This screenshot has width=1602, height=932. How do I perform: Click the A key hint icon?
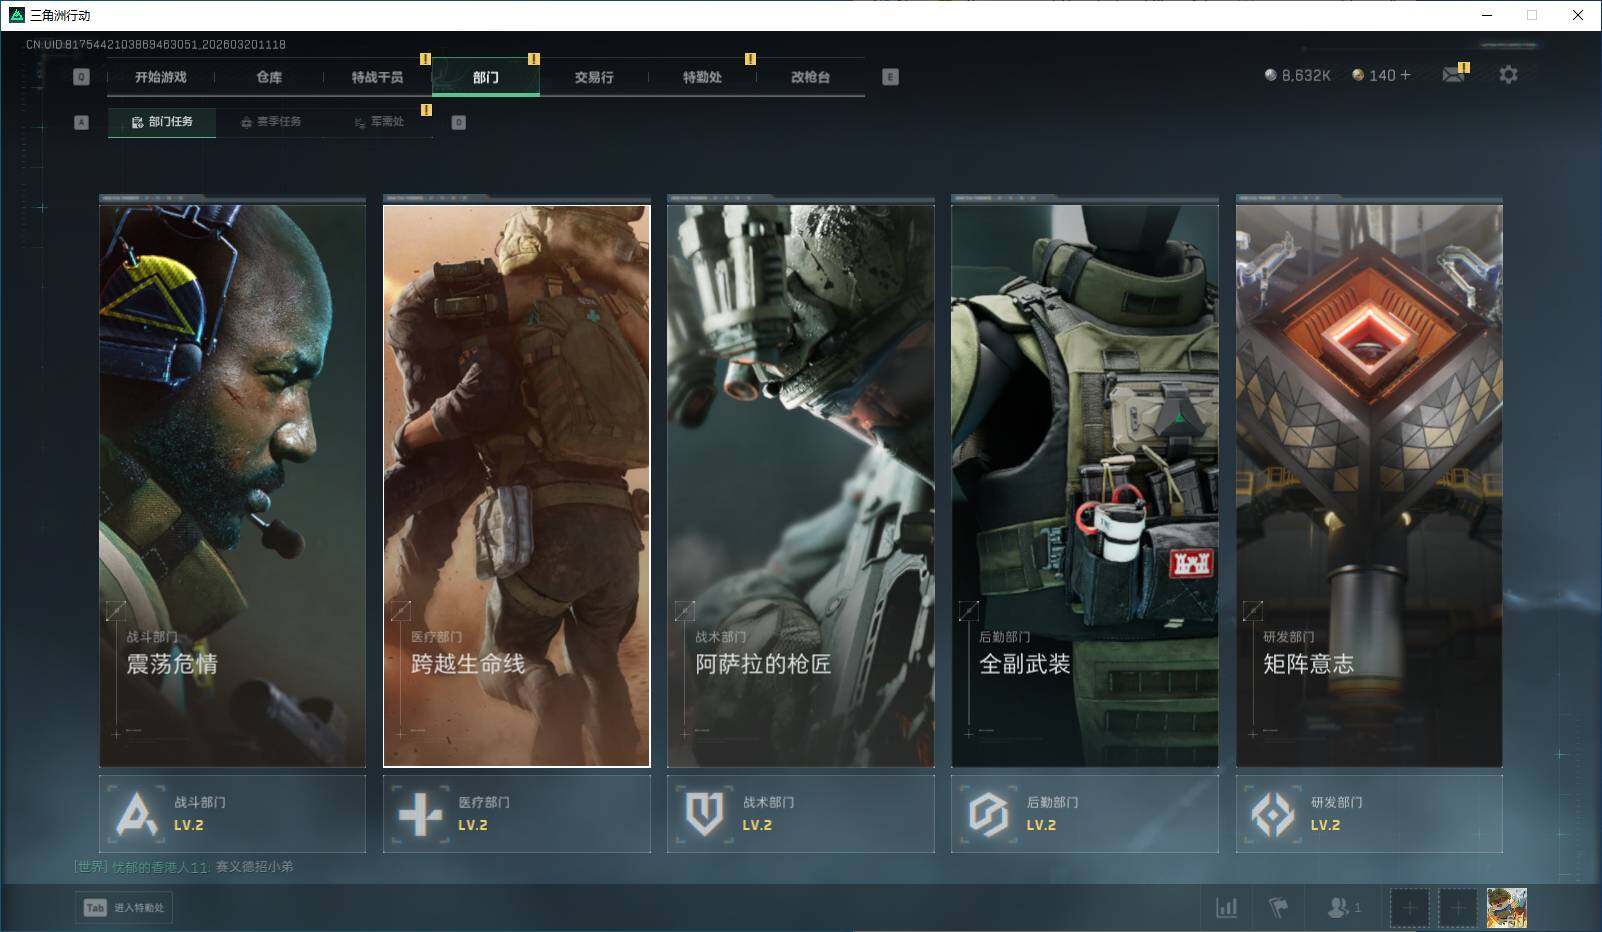(x=82, y=122)
